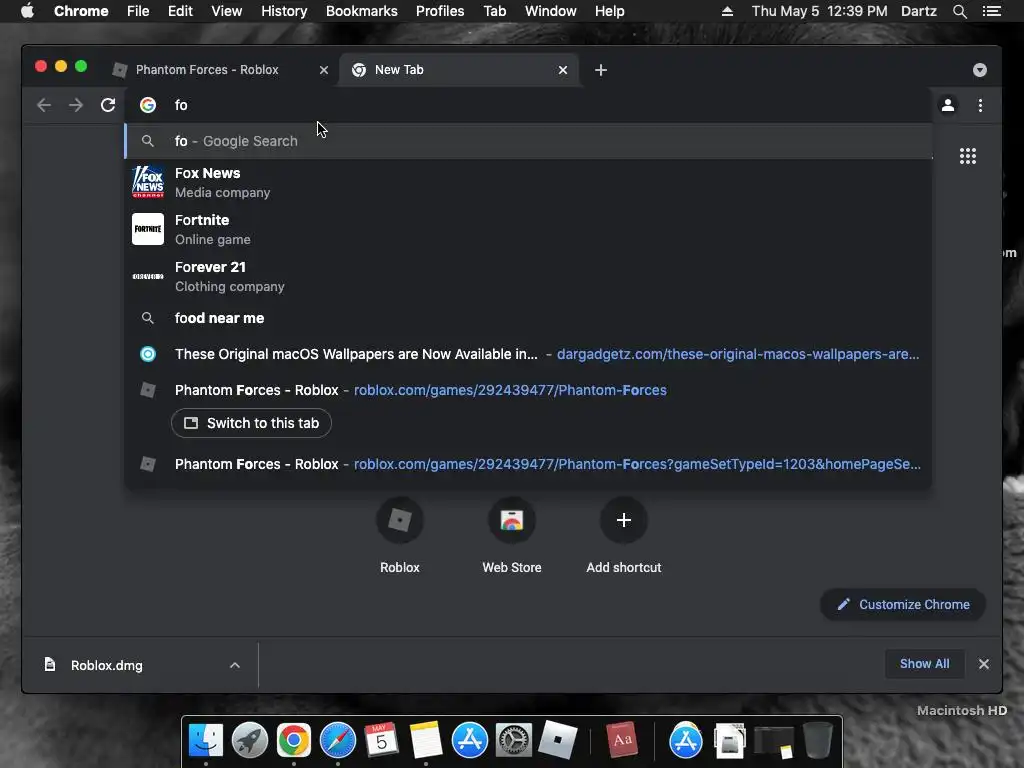Open Calendar from the Dock

click(x=381, y=740)
